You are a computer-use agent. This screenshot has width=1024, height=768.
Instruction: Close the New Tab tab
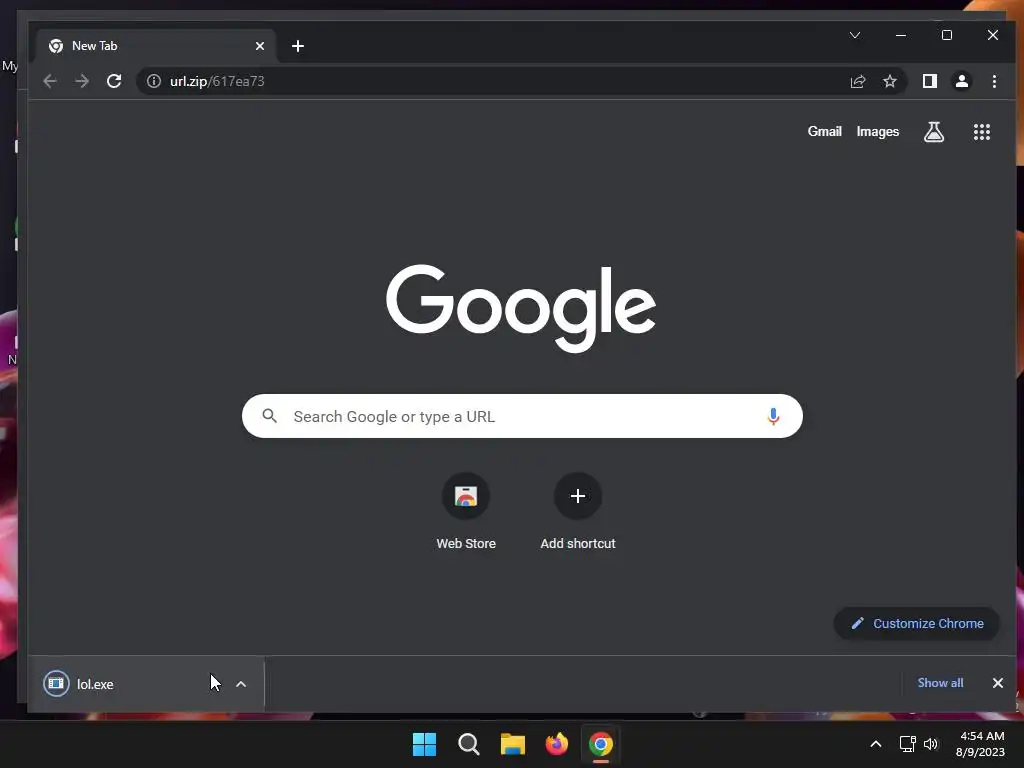point(260,46)
